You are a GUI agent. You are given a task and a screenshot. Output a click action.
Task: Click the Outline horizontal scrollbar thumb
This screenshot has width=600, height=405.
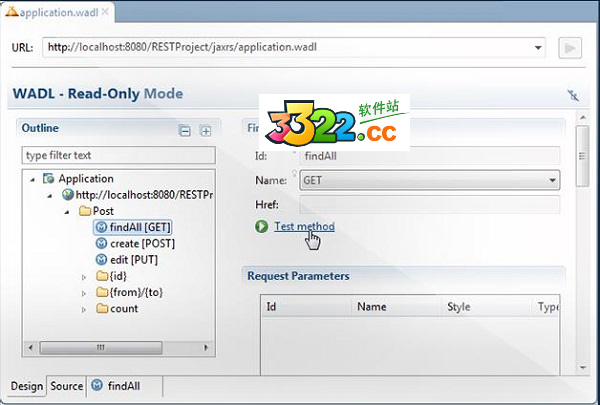tap(101, 348)
